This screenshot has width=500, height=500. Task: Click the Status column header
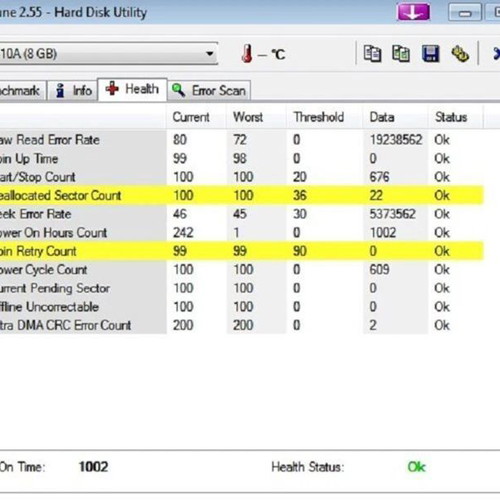point(451,117)
